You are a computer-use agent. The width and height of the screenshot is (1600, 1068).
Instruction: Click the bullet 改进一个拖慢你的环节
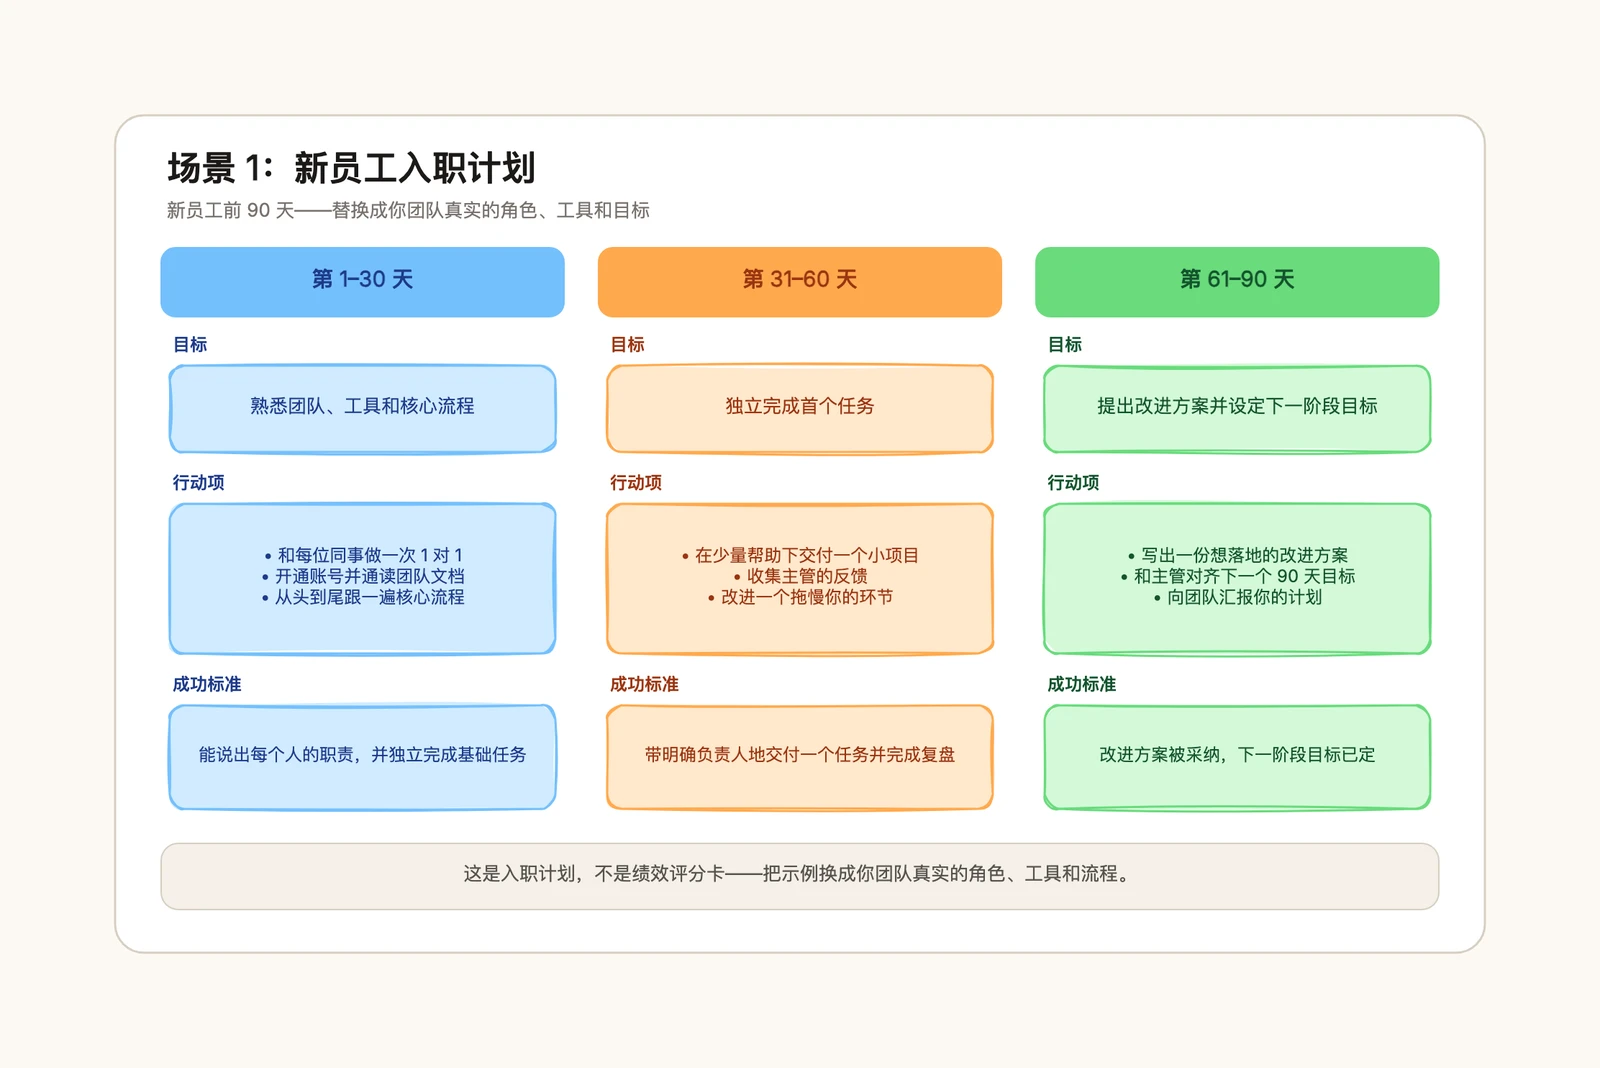click(800, 597)
